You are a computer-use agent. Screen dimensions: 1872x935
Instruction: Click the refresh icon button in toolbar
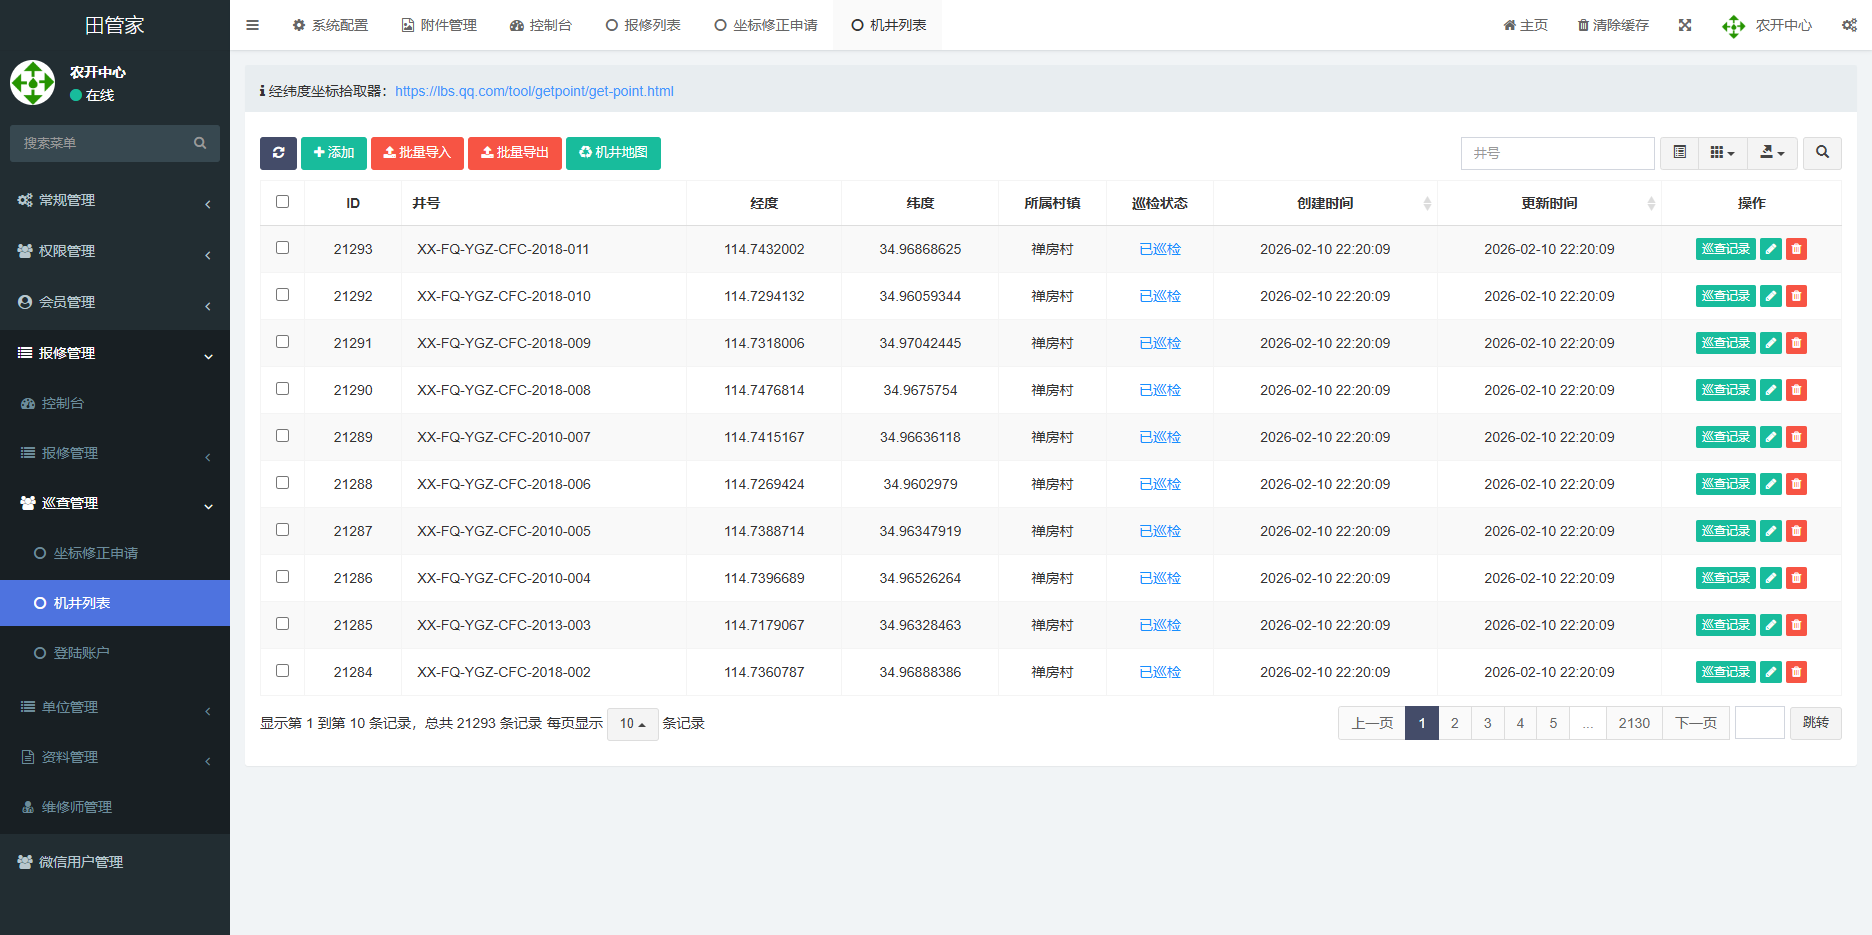click(278, 153)
